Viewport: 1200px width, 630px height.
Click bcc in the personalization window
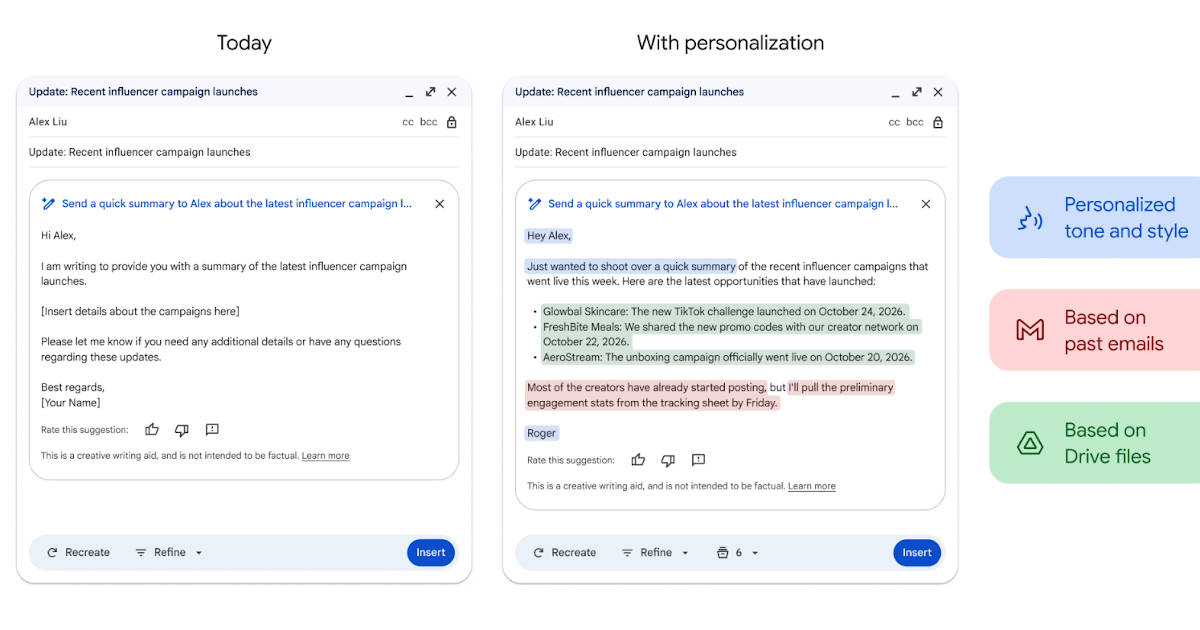(x=915, y=122)
